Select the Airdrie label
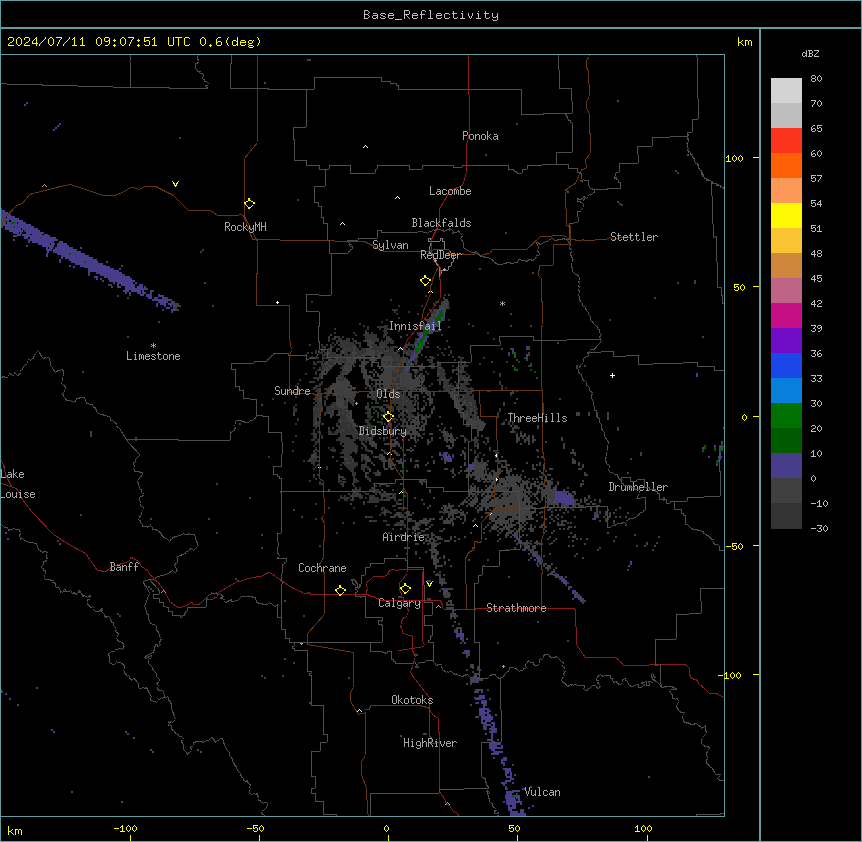 click(403, 537)
